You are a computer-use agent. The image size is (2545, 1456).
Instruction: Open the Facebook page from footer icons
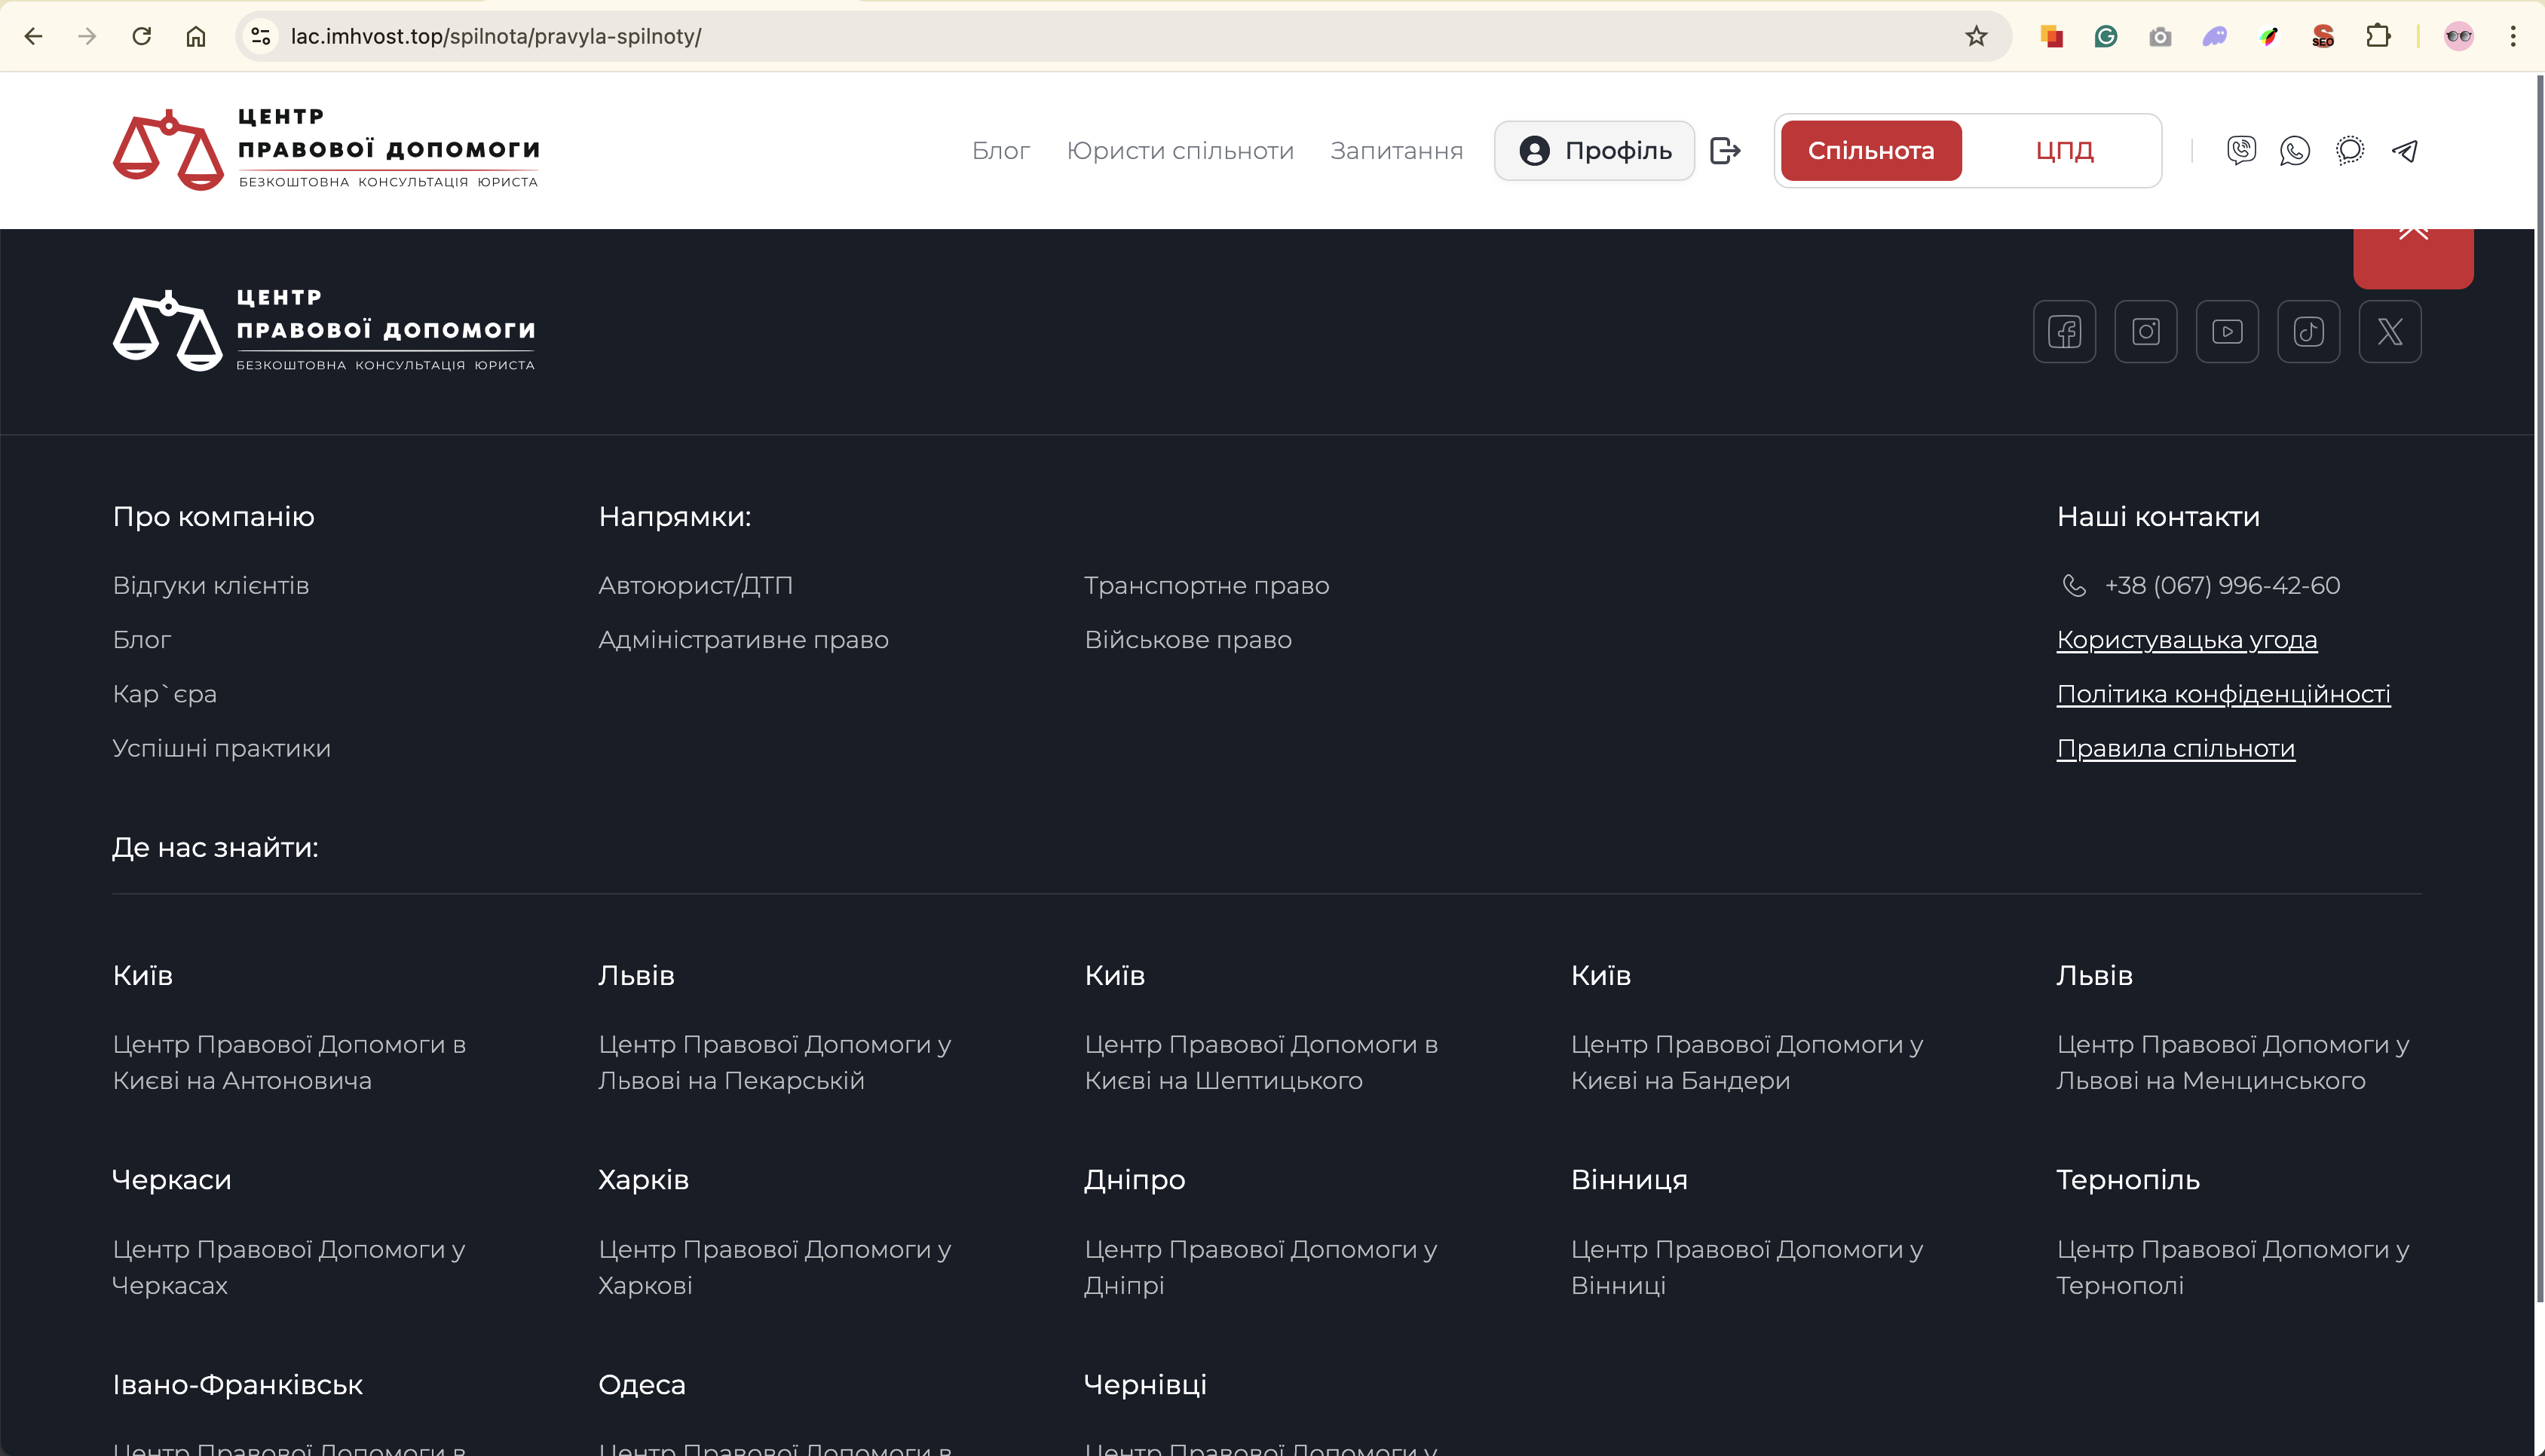[x=2064, y=331]
